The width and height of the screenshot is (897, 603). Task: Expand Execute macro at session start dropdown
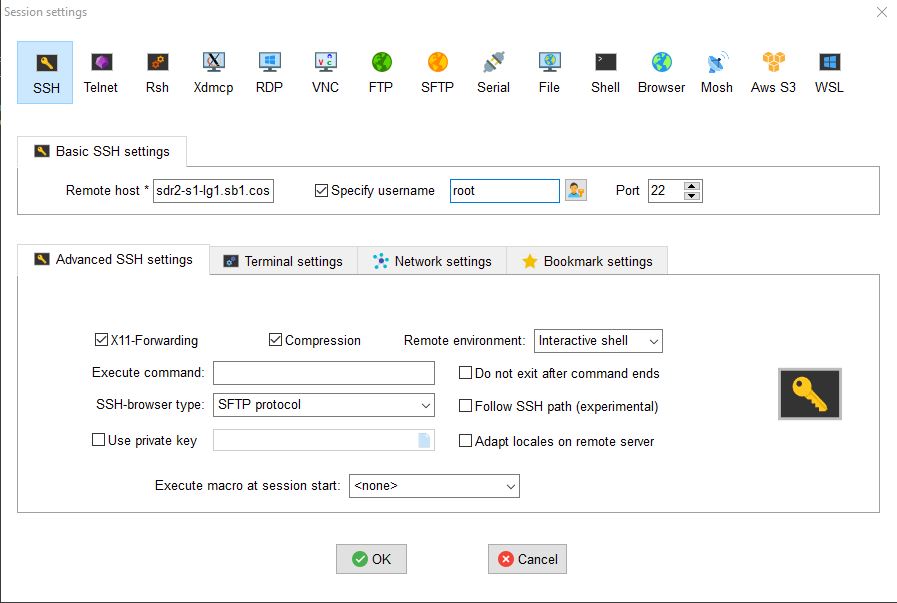point(434,486)
